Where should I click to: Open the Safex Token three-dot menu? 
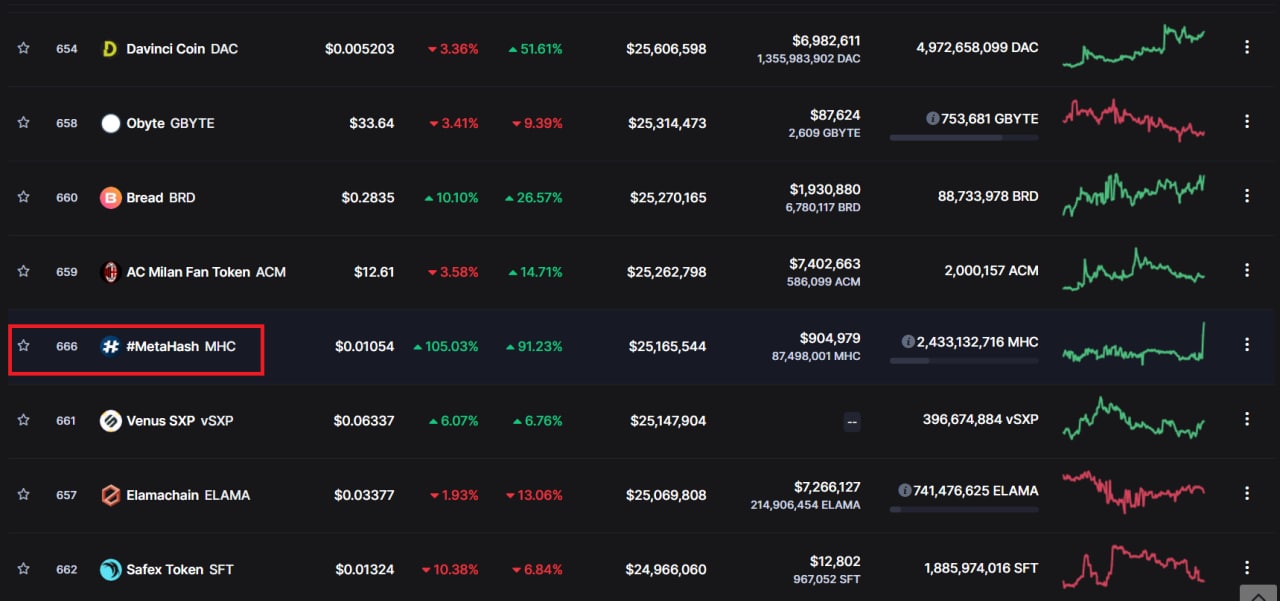pyautogui.click(x=1246, y=568)
